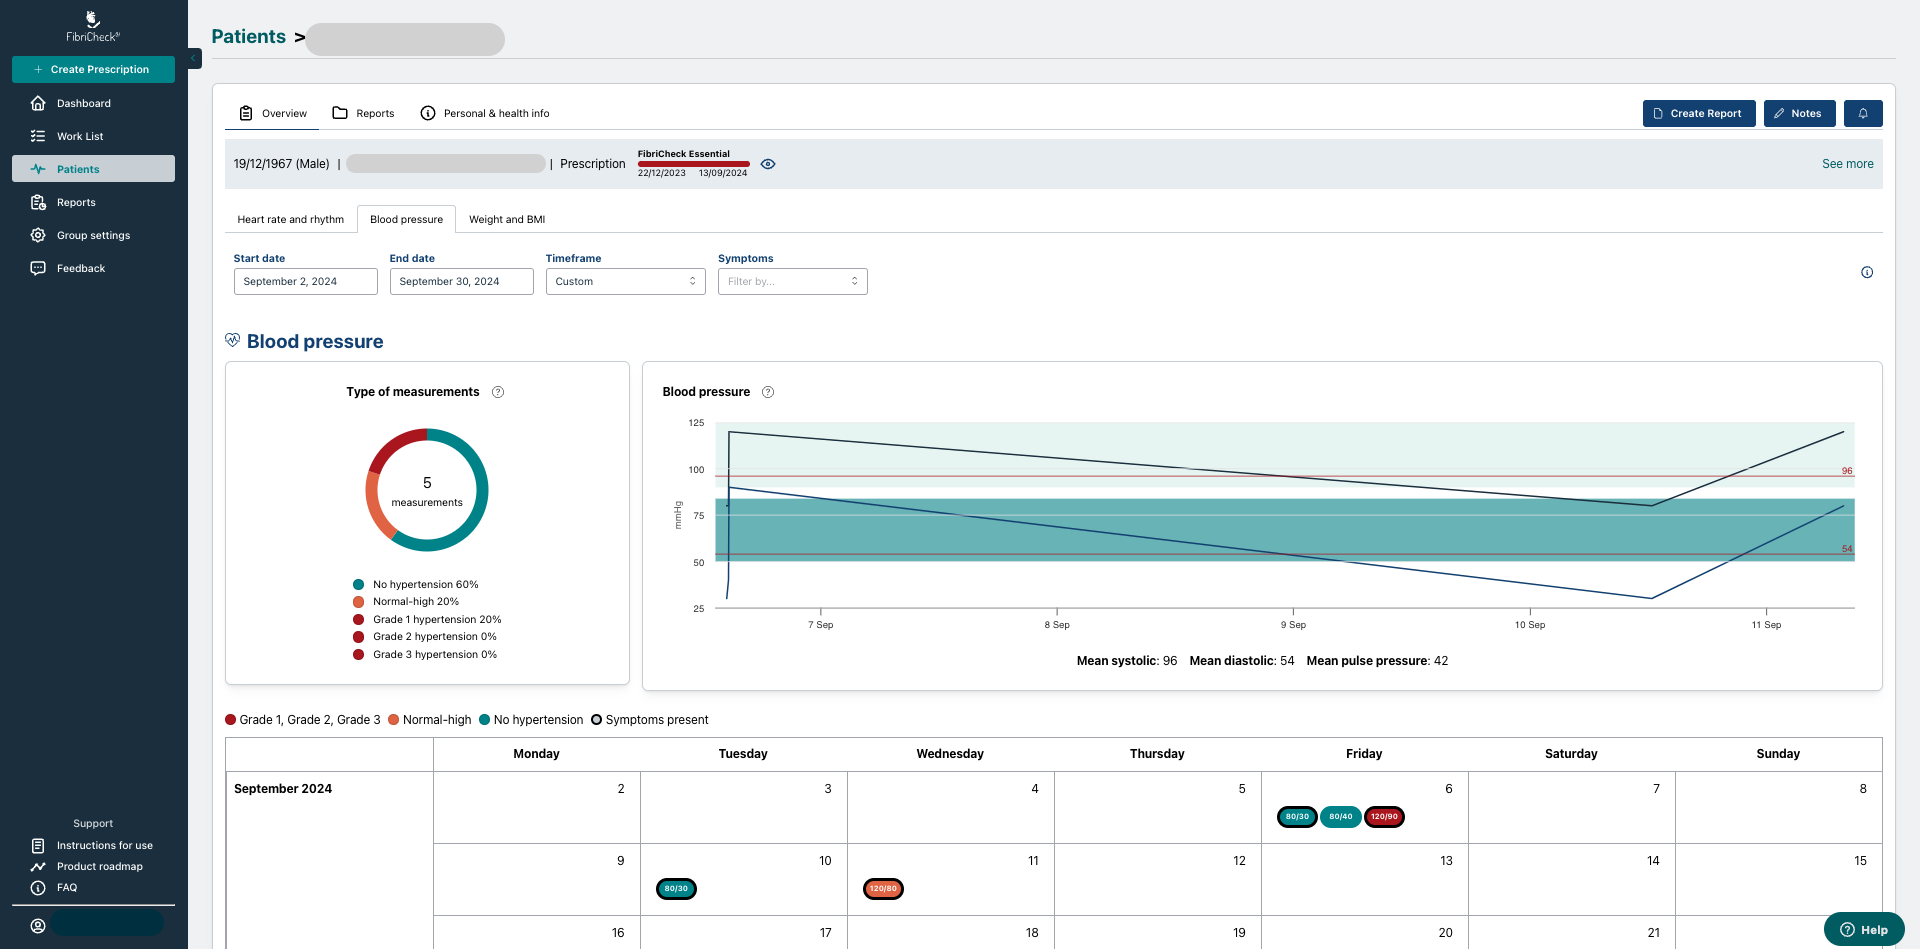Click the notification bell icon button
Screen dimensions: 1920x949
tap(1863, 113)
